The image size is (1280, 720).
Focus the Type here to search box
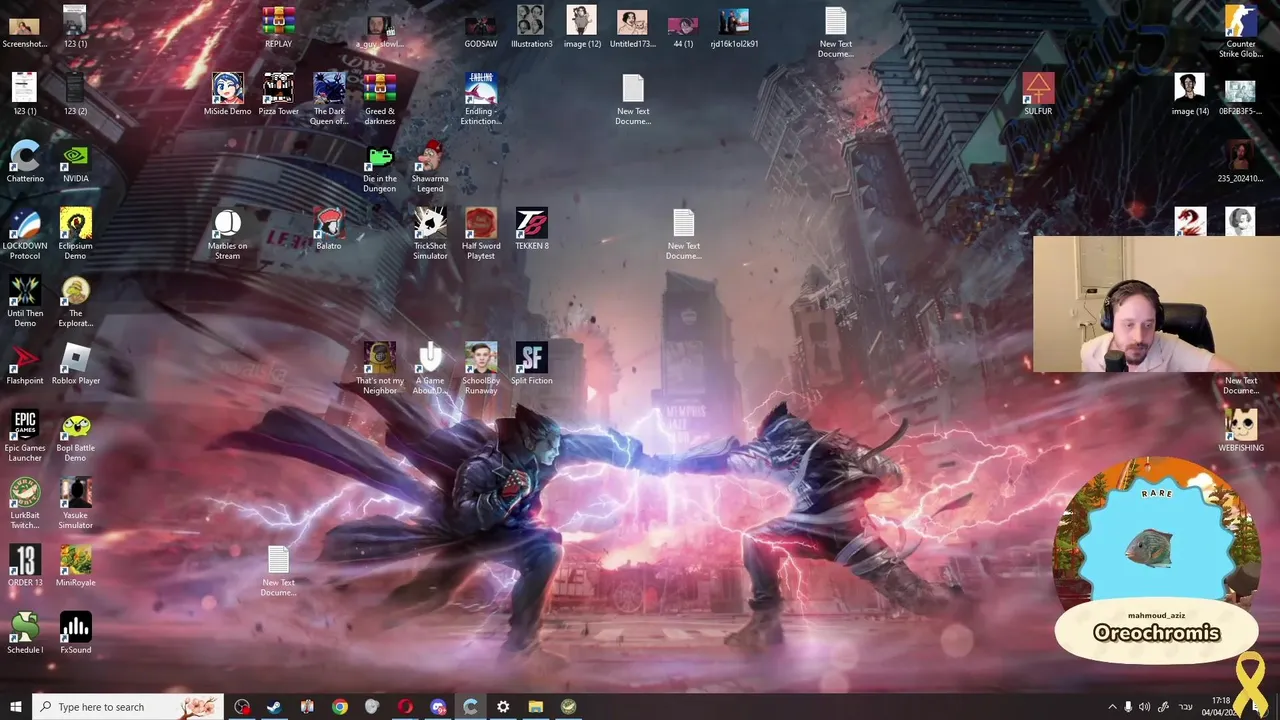(127, 707)
